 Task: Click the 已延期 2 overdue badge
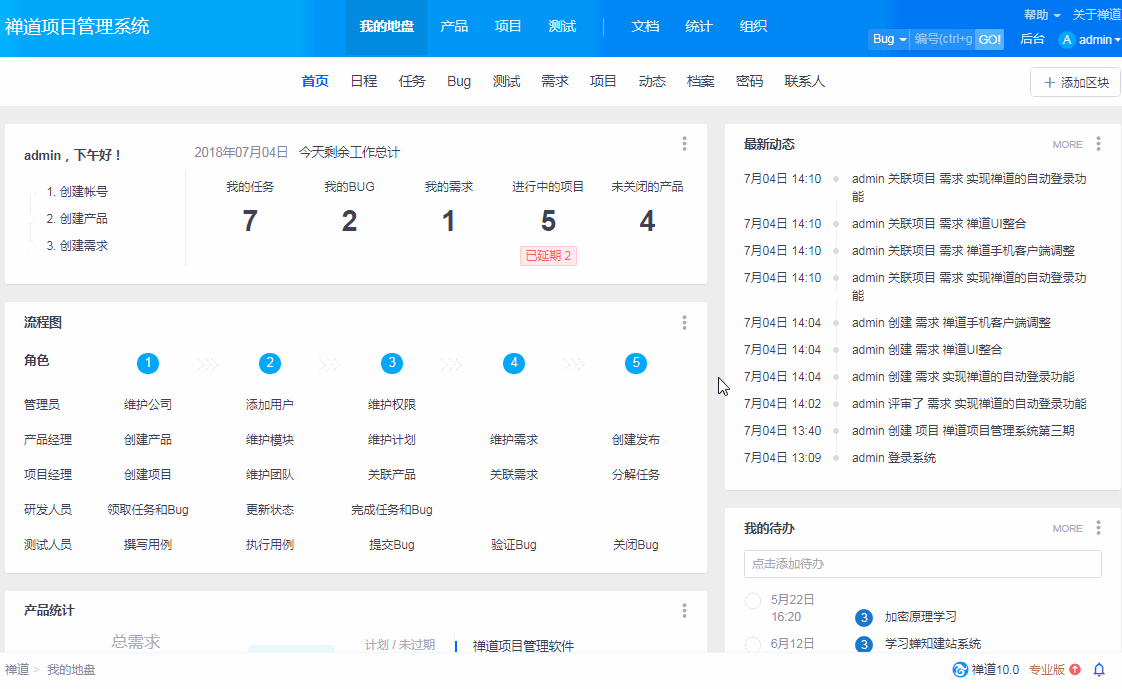point(548,256)
